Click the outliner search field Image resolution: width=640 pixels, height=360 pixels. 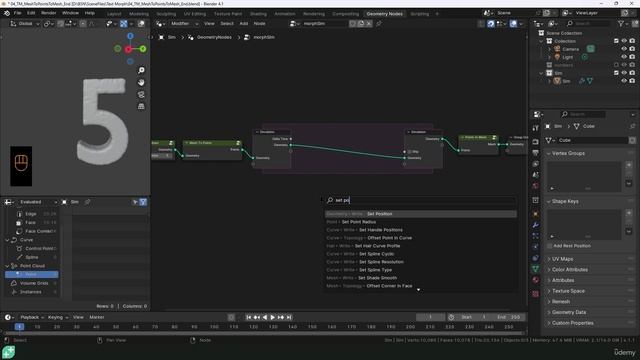(x=587, y=24)
